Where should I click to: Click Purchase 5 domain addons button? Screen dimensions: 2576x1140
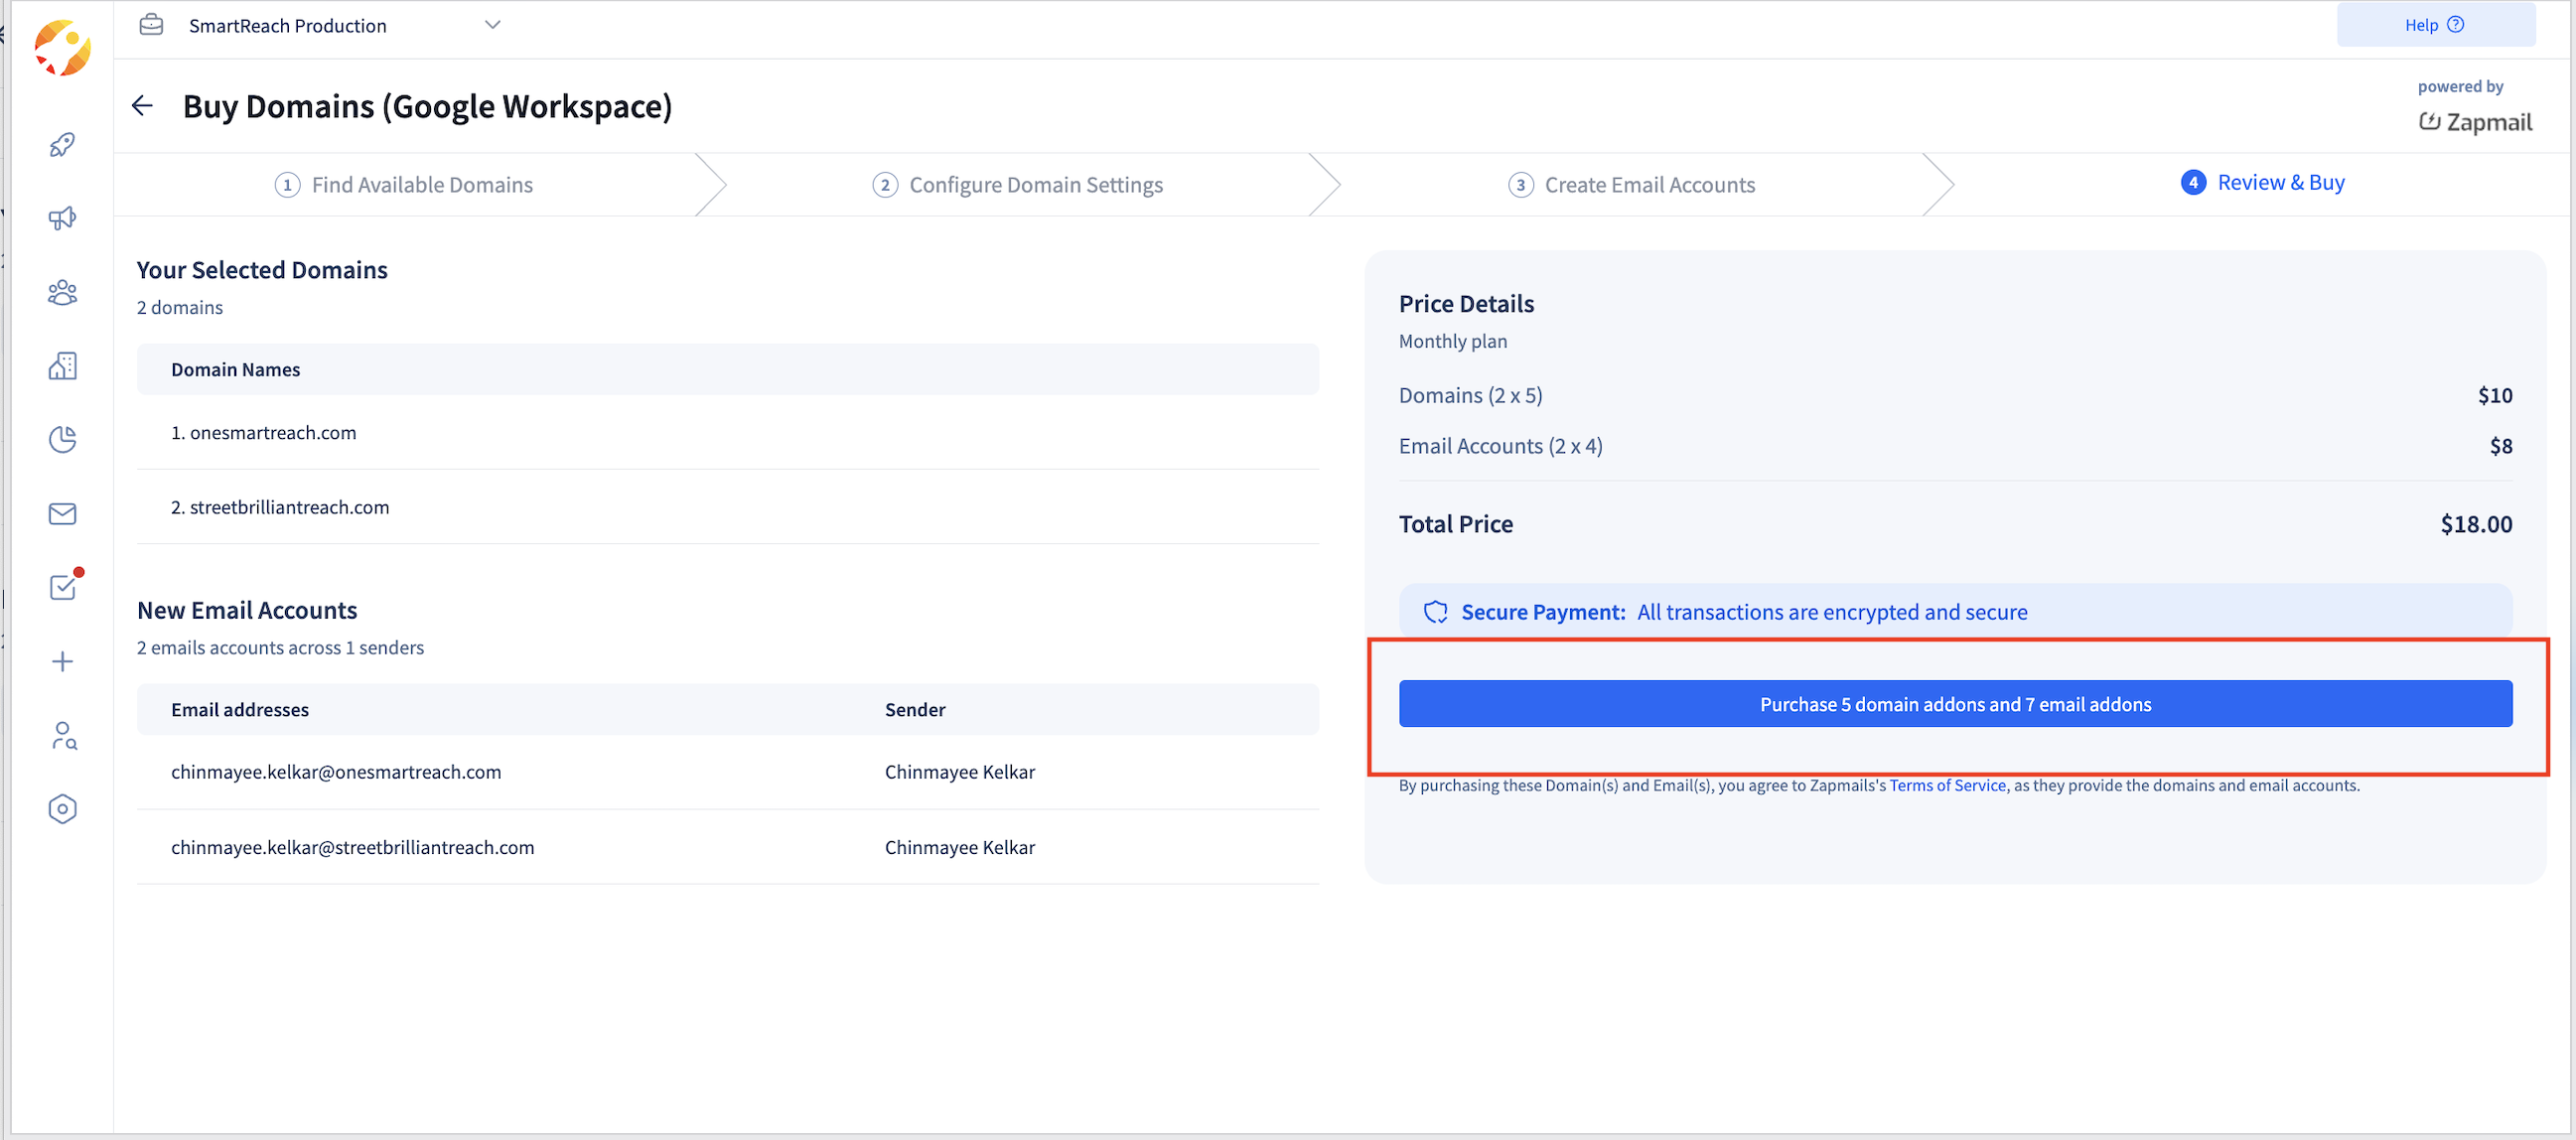[1954, 704]
